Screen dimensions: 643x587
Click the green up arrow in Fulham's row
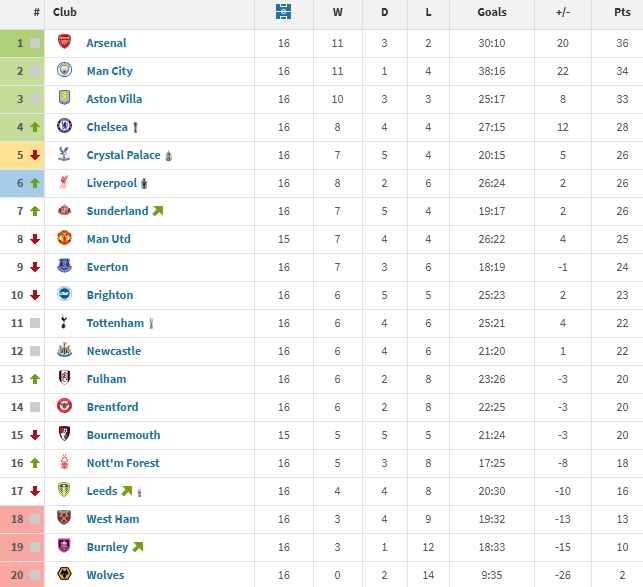(x=35, y=379)
